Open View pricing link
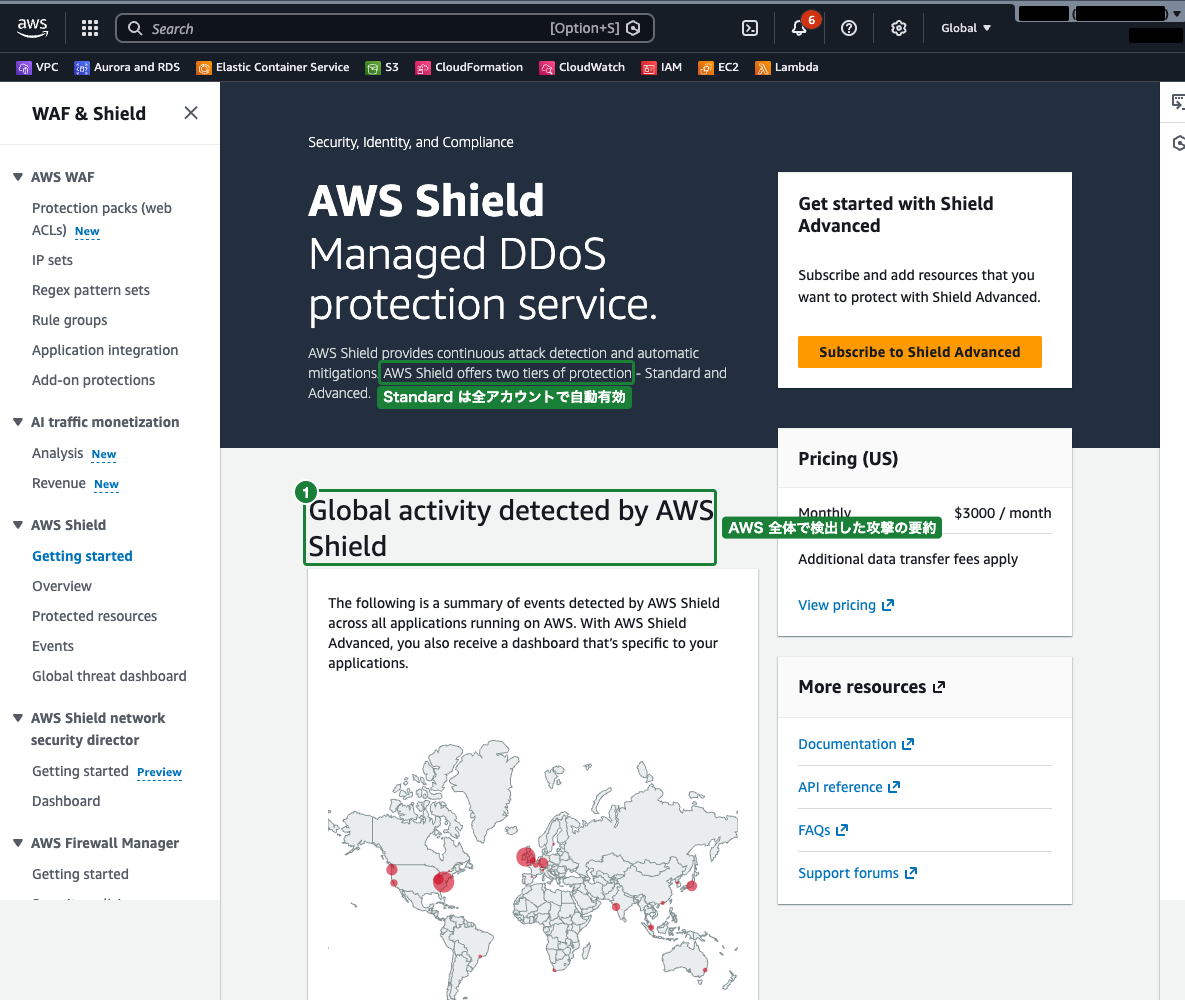Image resolution: width=1185 pixels, height=1000 pixels. point(846,605)
